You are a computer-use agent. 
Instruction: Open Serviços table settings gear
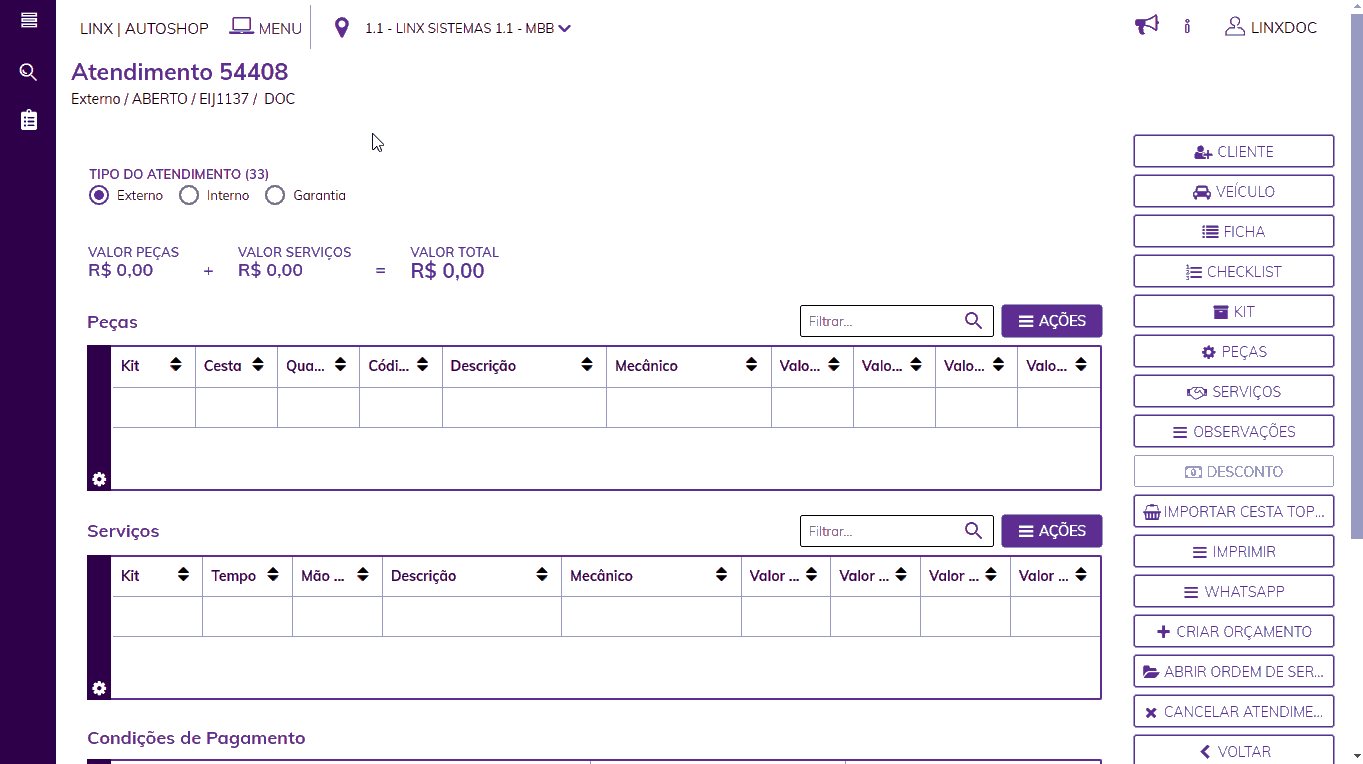click(x=99, y=688)
